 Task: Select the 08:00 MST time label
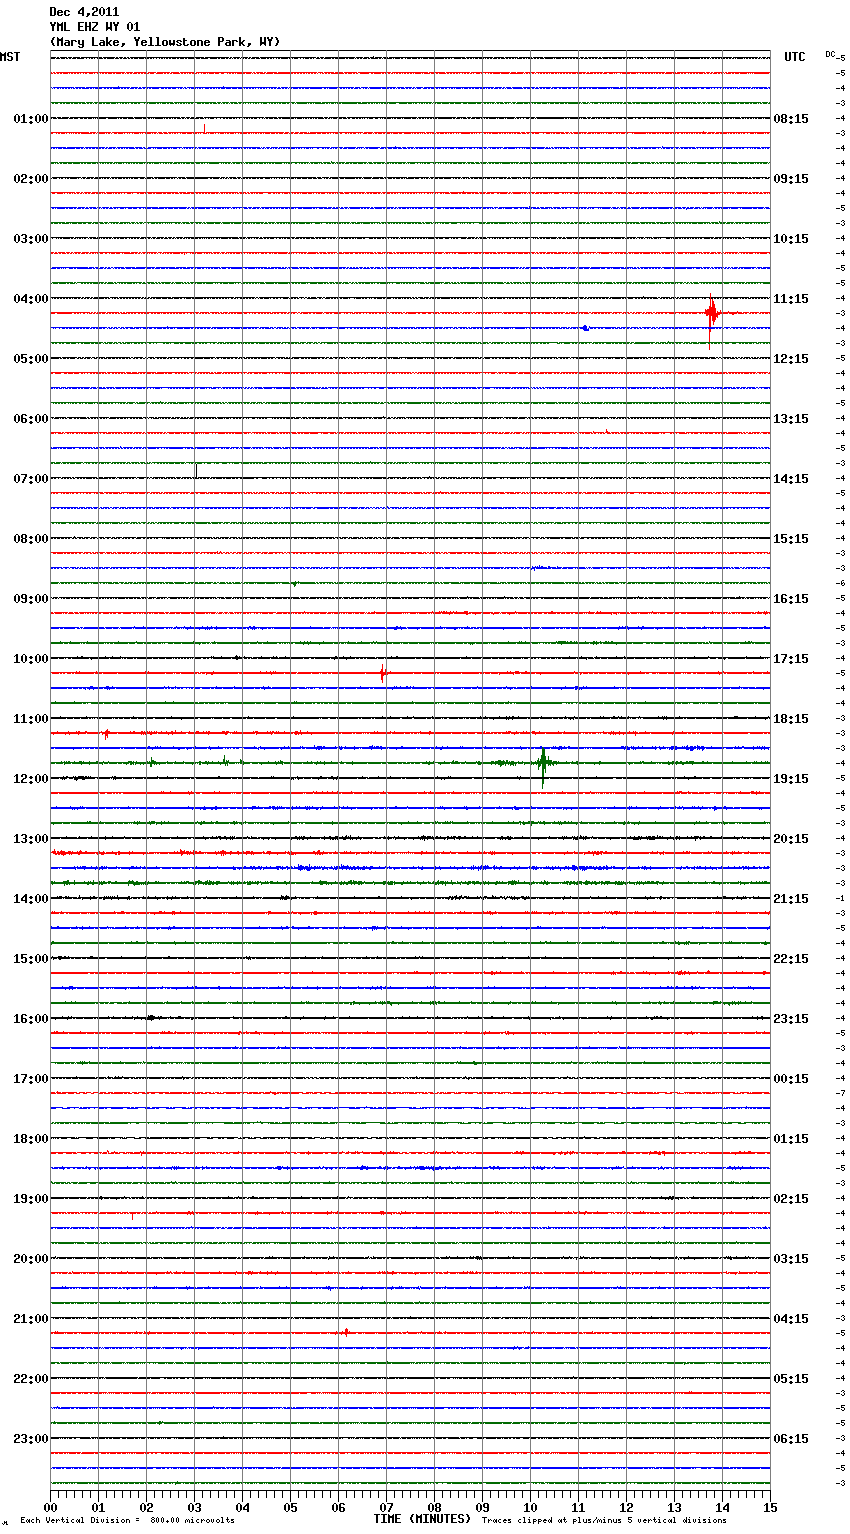click(x=31, y=539)
